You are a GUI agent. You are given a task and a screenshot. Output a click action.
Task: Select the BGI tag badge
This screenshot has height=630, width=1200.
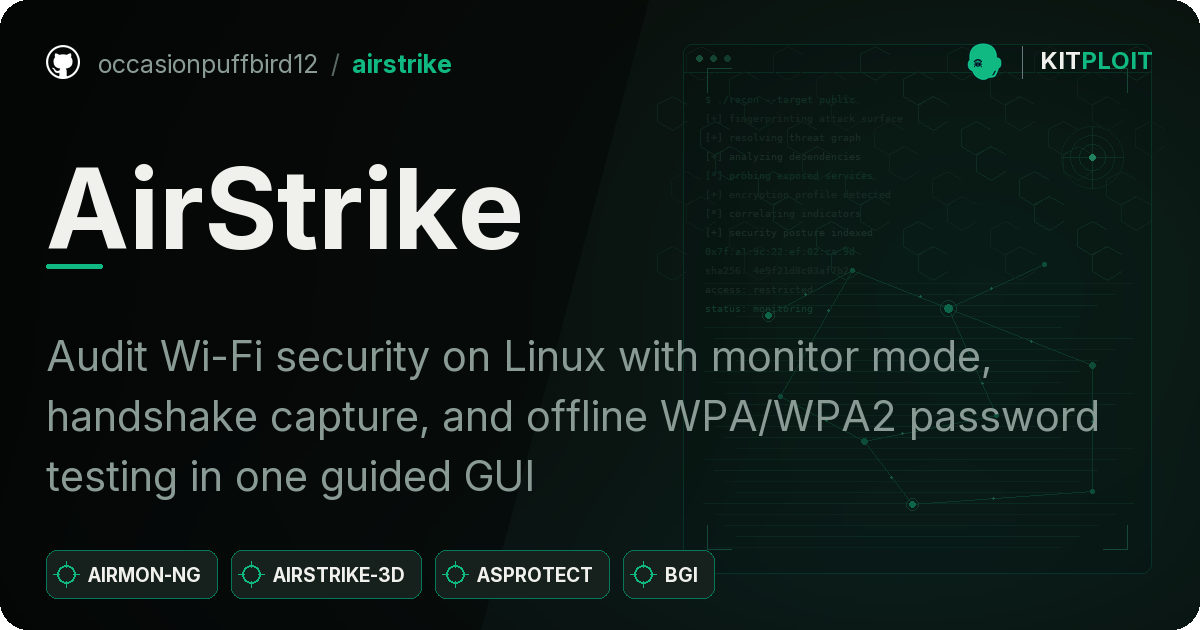click(x=669, y=575)
